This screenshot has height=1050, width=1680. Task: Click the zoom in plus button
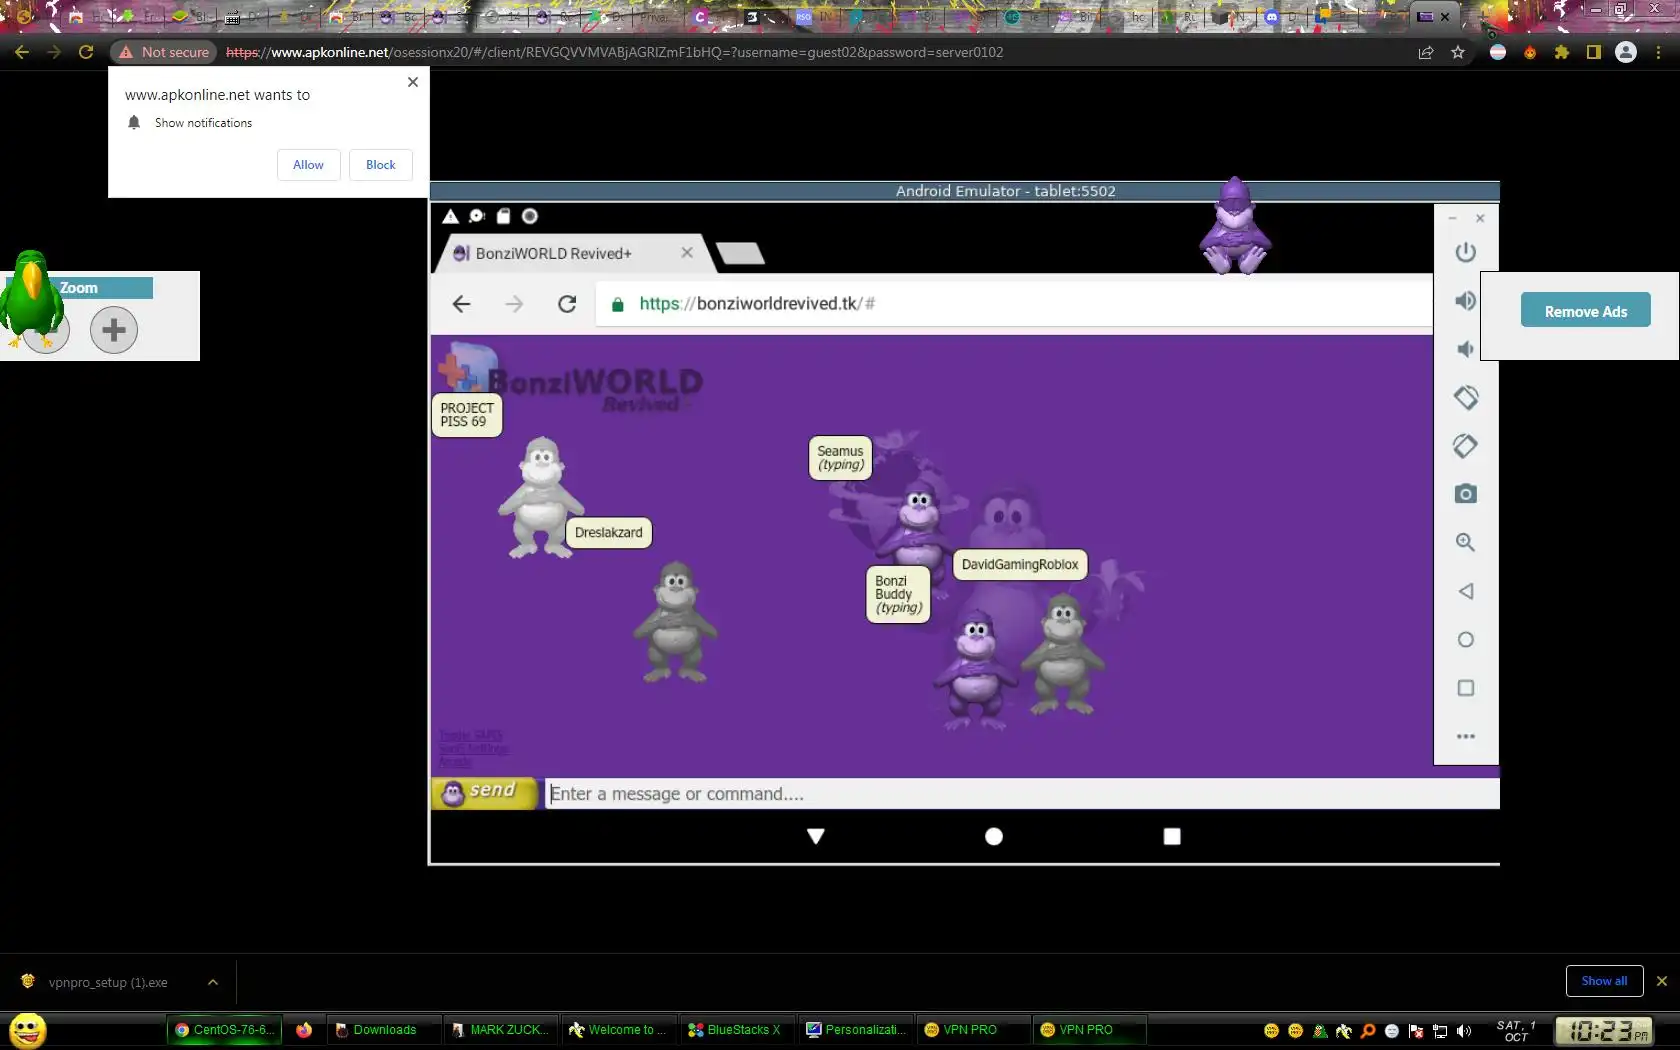point(114,329)
